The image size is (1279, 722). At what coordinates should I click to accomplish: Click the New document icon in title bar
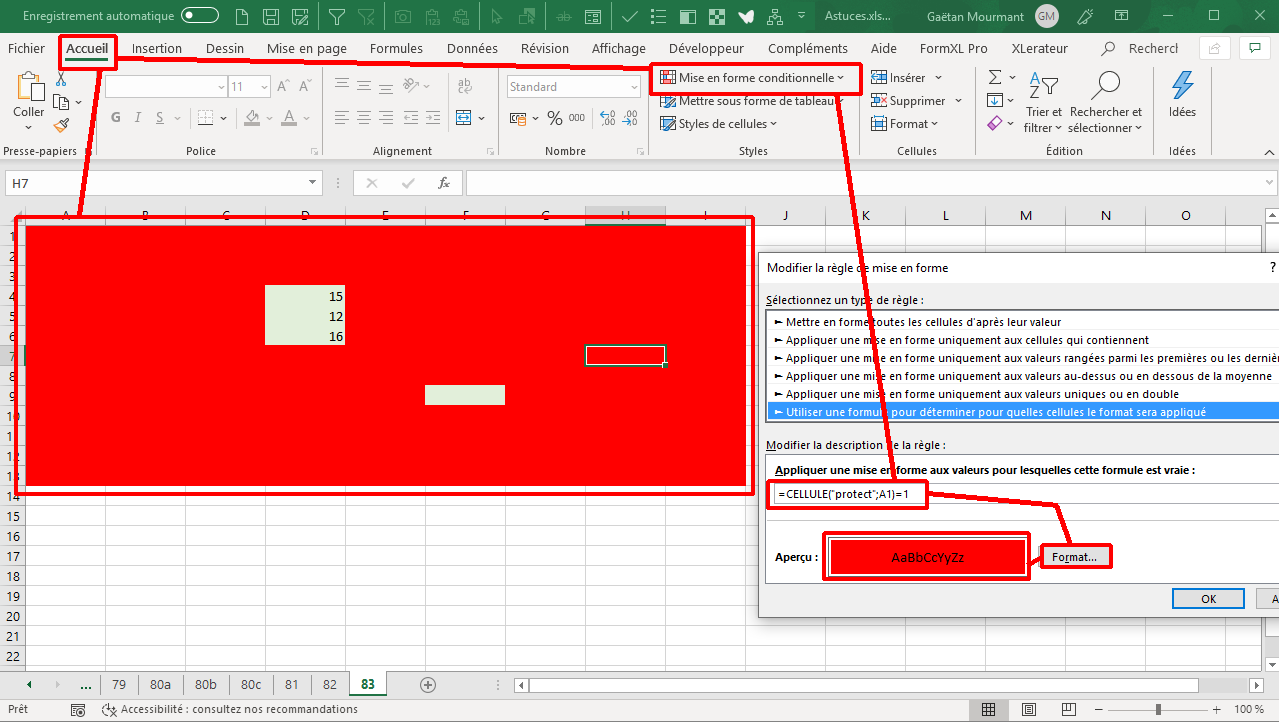point(241,16)
